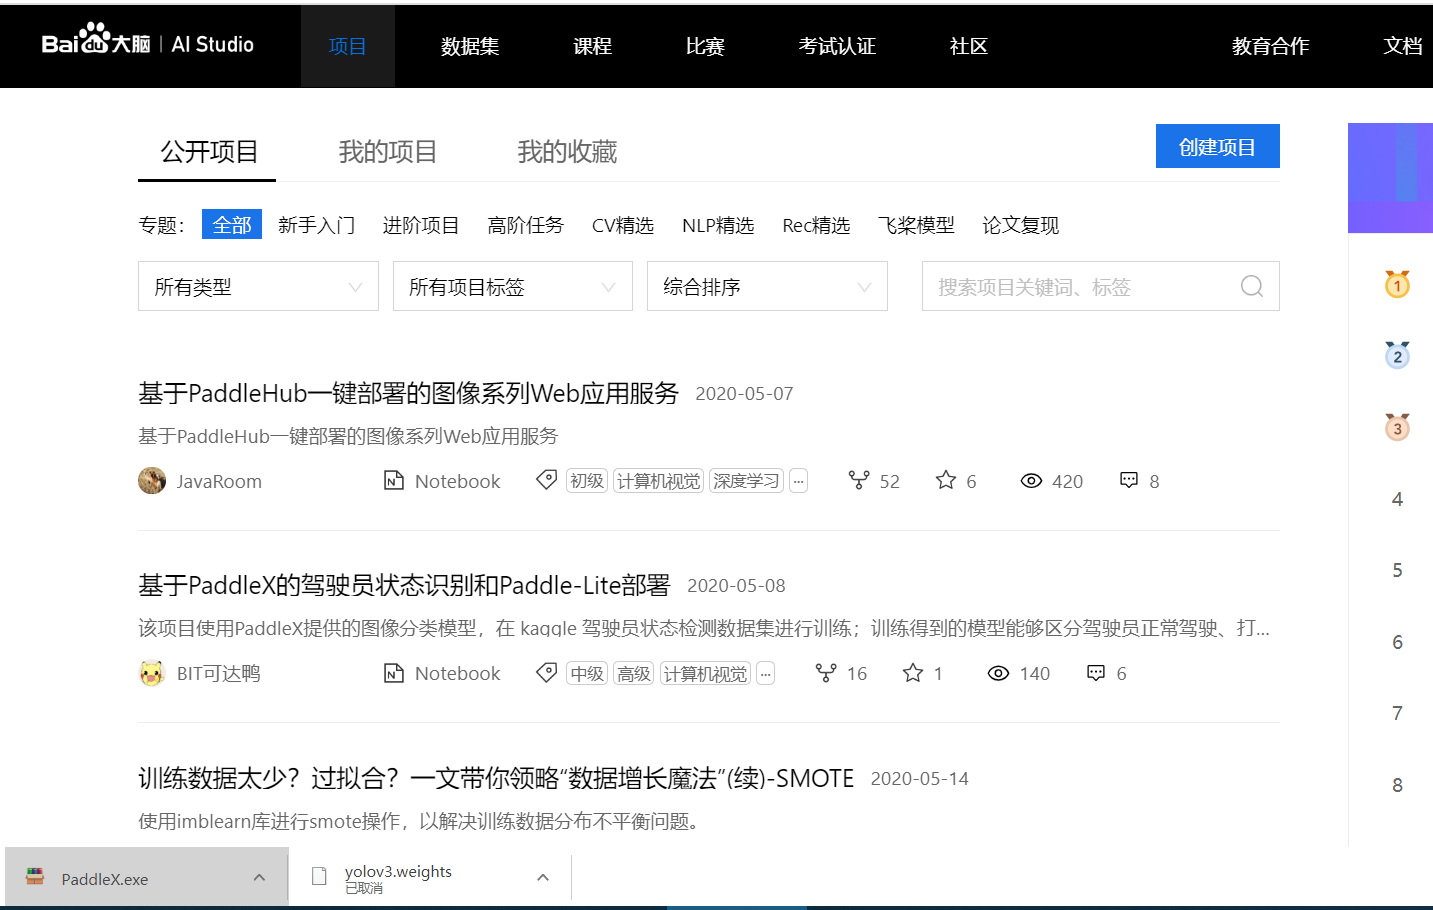The image size is (1433, 910).
Task: Click the PaddleX.exe download file icon
Action: (35, 877)
